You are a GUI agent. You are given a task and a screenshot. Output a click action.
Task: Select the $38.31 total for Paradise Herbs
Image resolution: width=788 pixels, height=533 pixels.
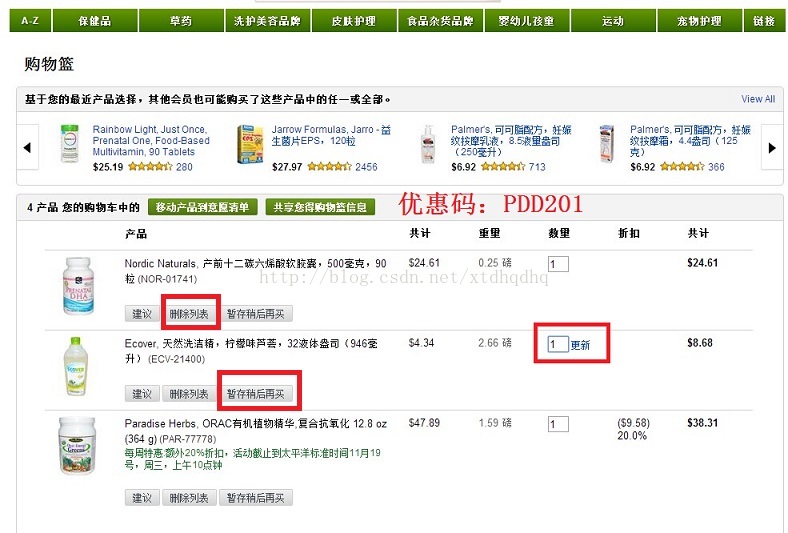pos(703,422)
